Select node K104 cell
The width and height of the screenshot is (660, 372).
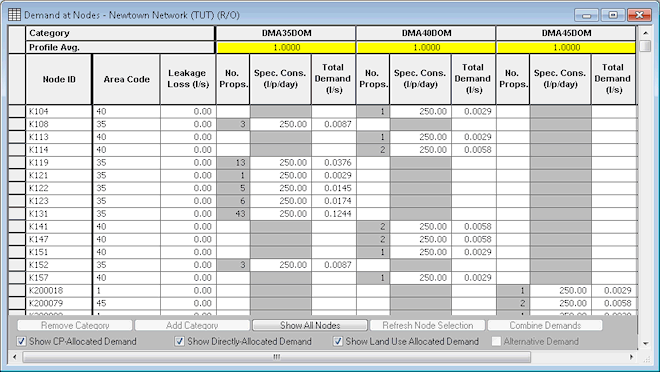point(59,112)
